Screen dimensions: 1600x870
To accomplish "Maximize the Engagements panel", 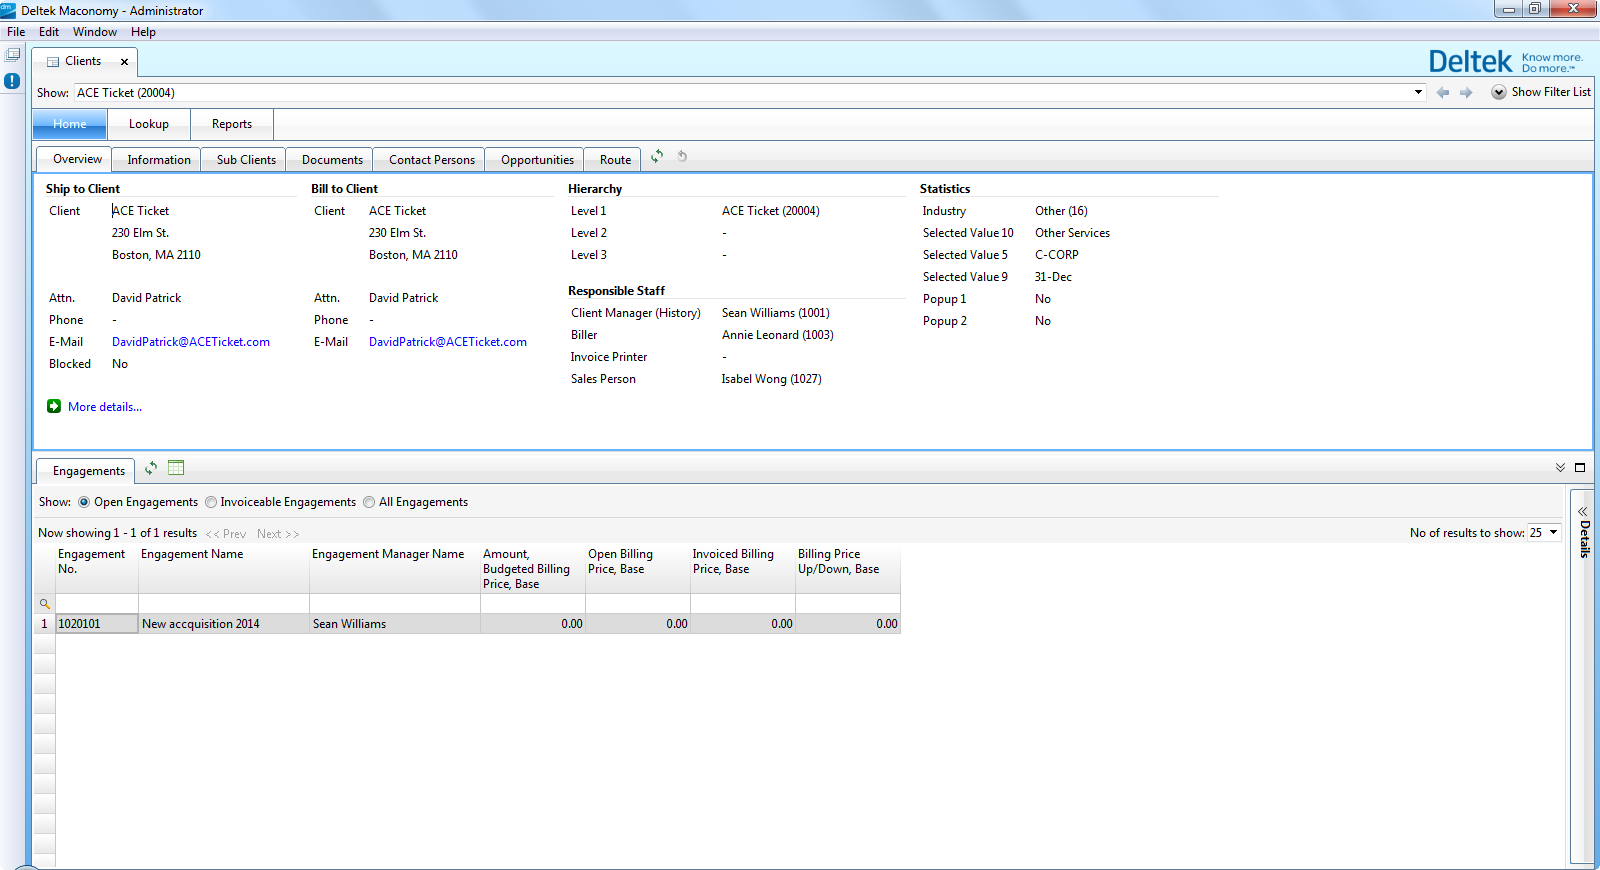I will click(1580, 468).
